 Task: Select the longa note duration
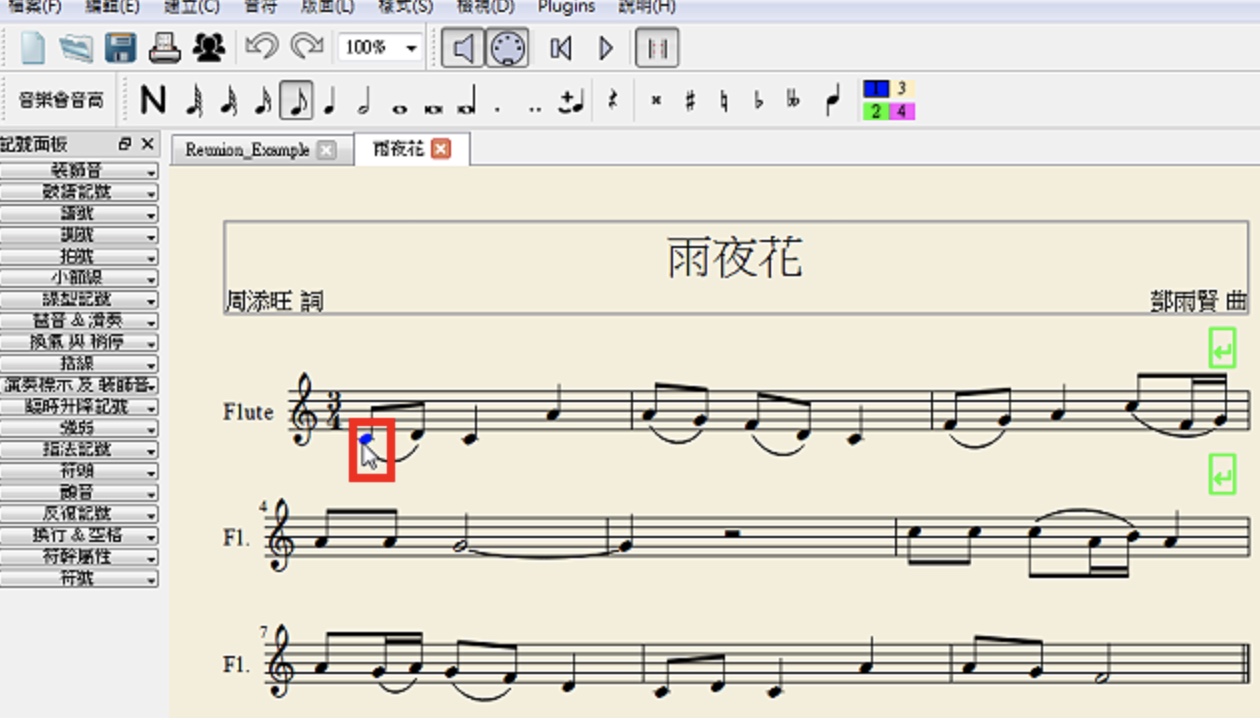pos(466,102)
